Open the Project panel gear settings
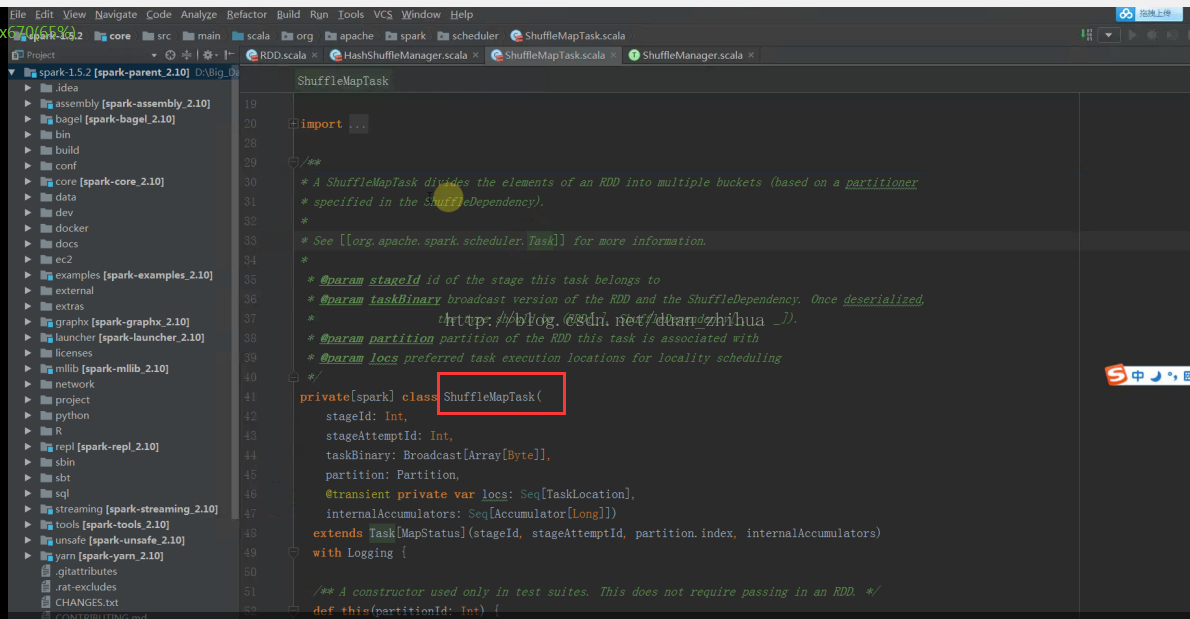Image resolution: width=1190 pixels, height=619 pixels. pyautogui.click(x=209, y=55)
